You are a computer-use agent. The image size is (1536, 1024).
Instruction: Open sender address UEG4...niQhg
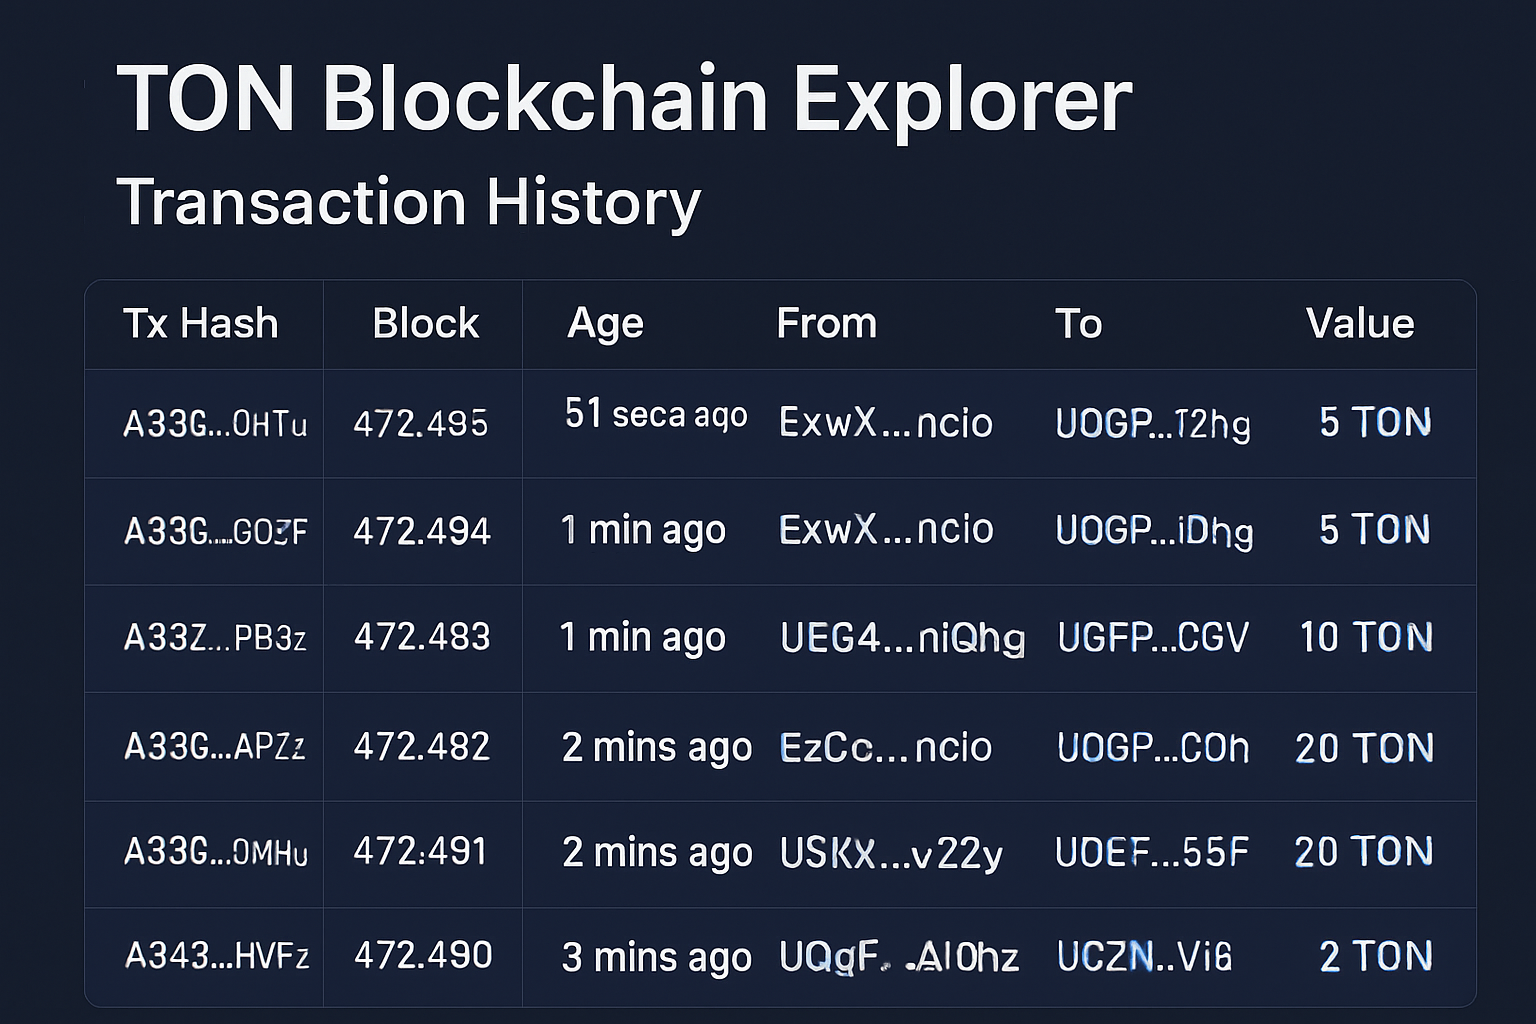pyautogui.click(x=902, y=638)
